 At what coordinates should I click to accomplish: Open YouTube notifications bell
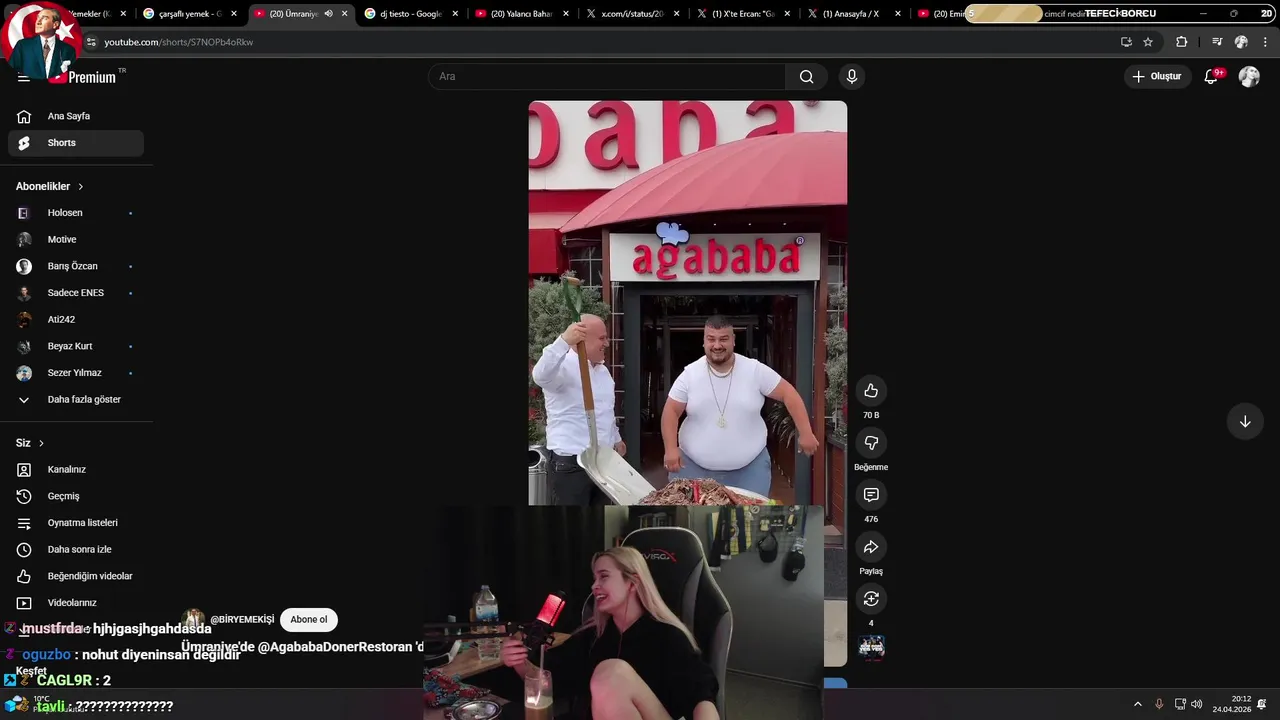[1211, 77]
